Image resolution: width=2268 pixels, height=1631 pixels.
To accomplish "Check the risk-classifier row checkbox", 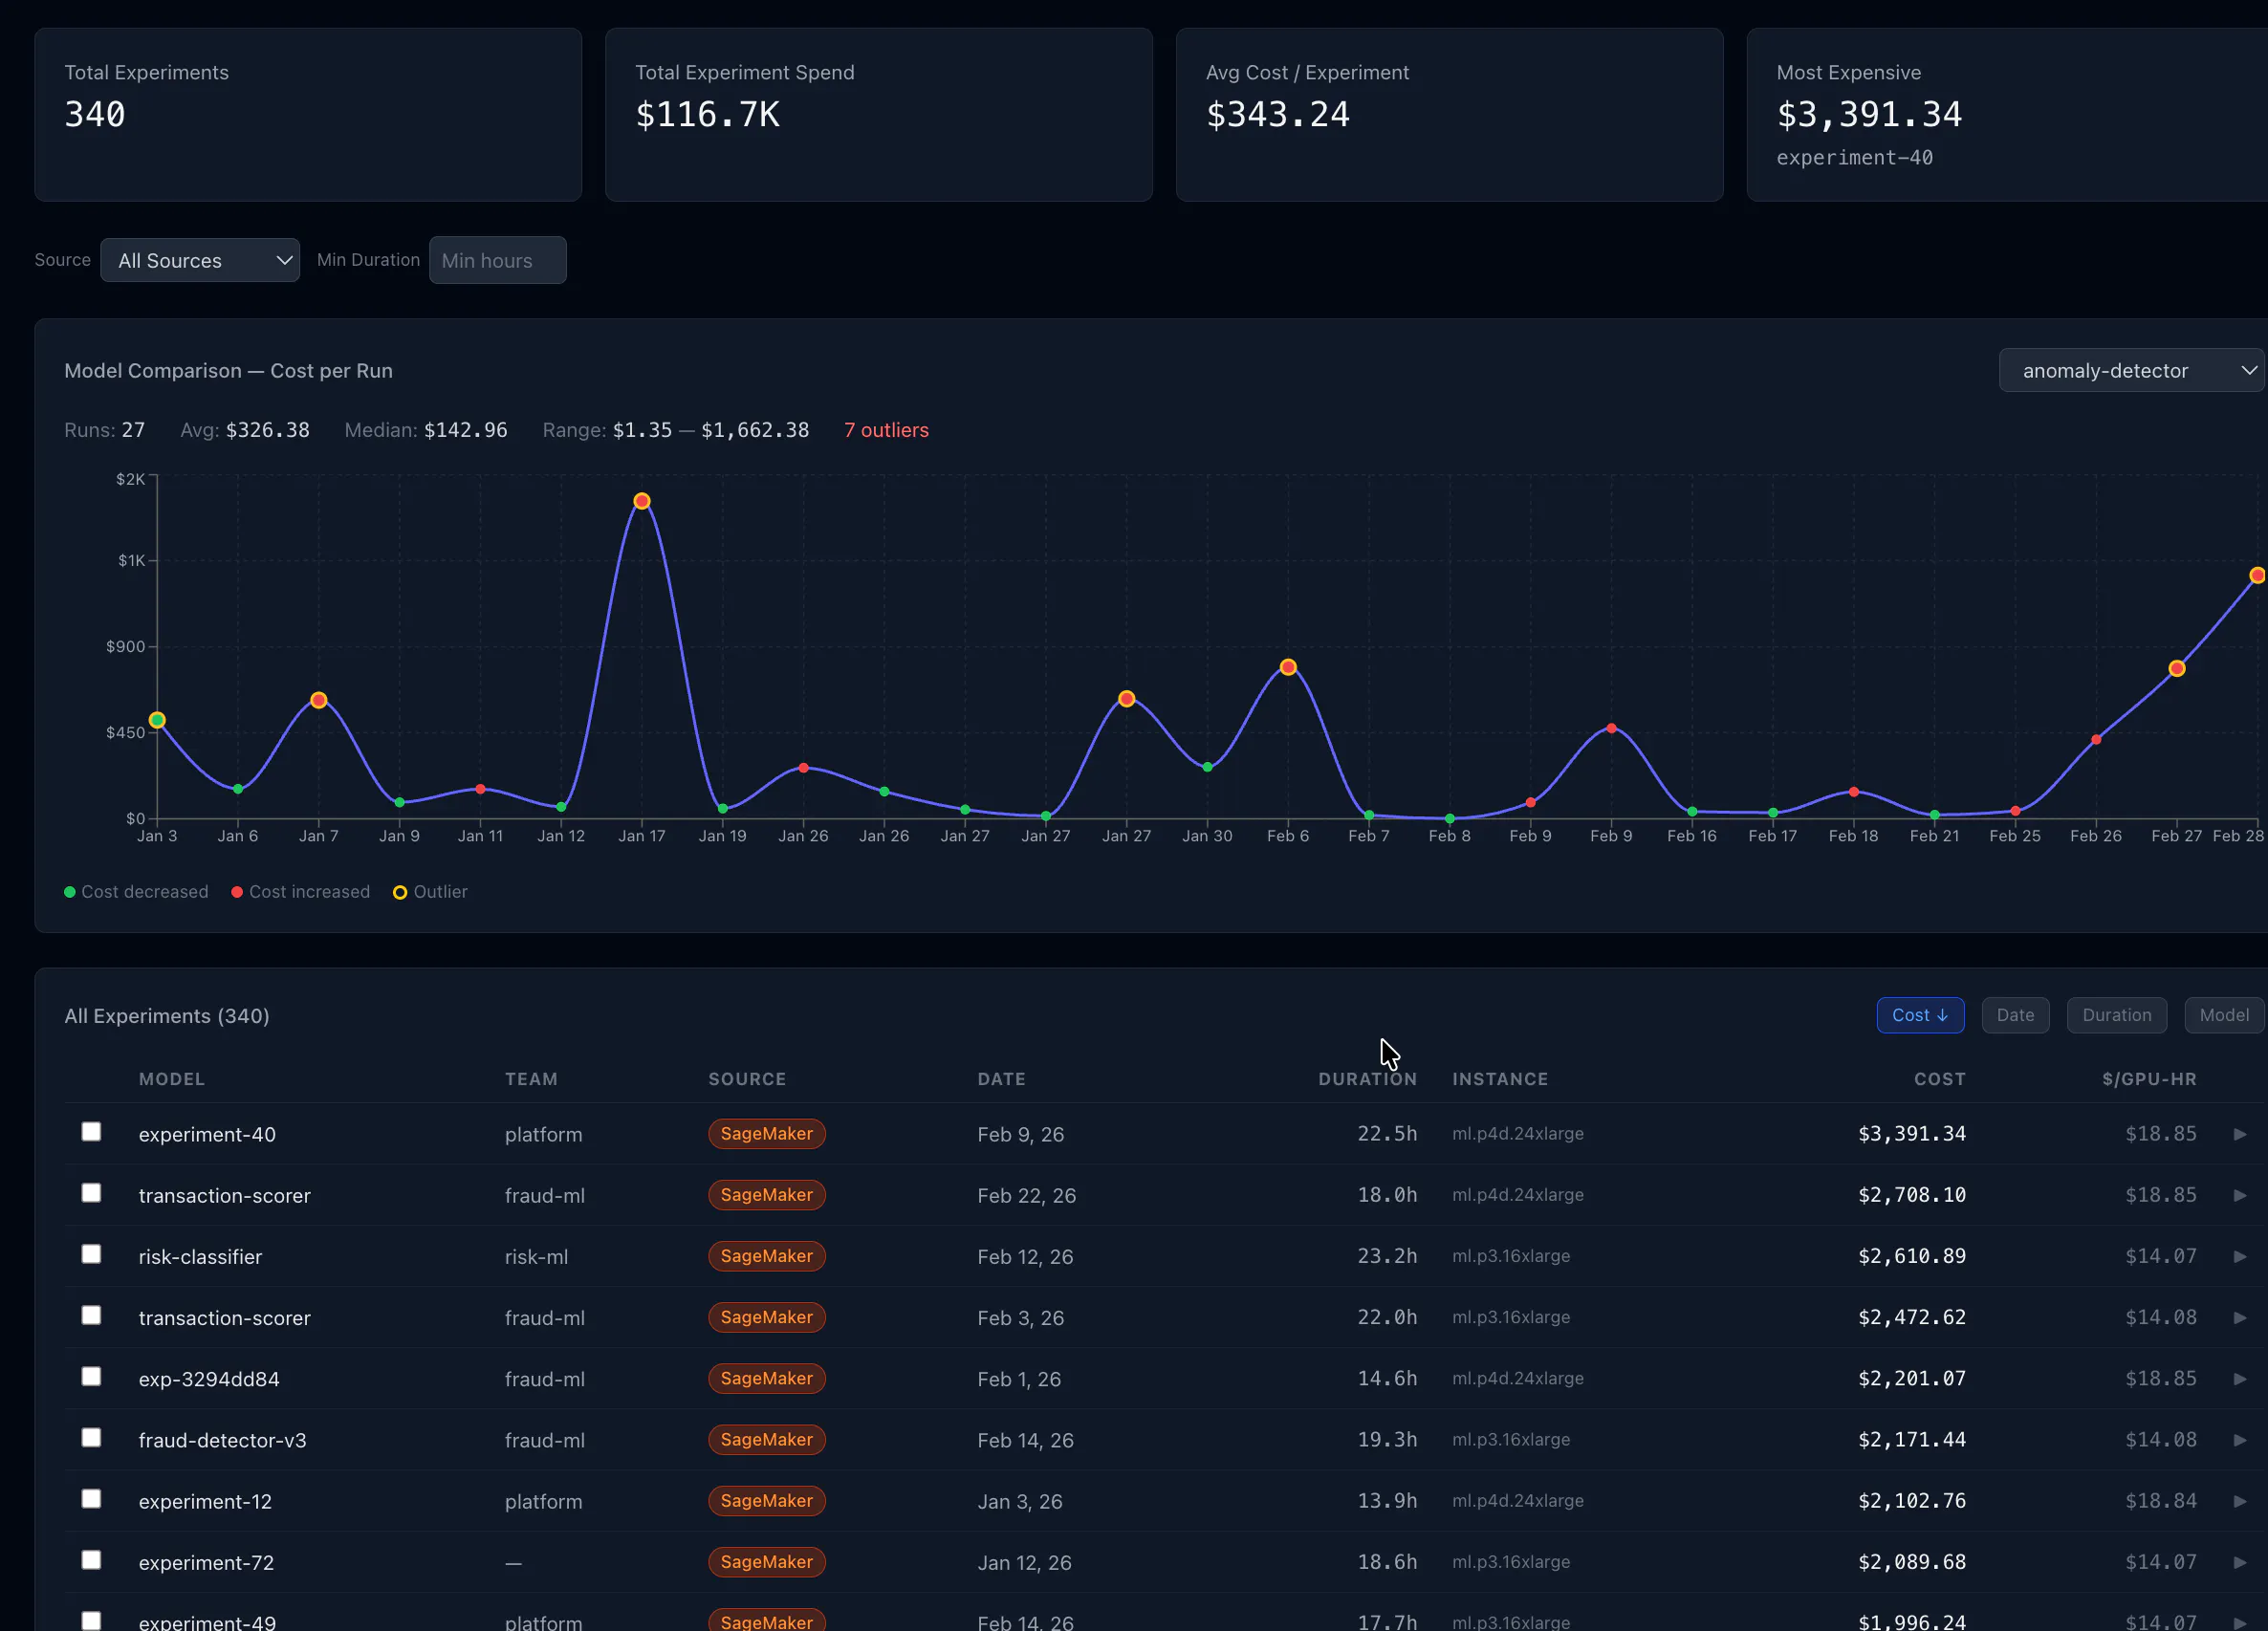I will [x=91, y=1253].
